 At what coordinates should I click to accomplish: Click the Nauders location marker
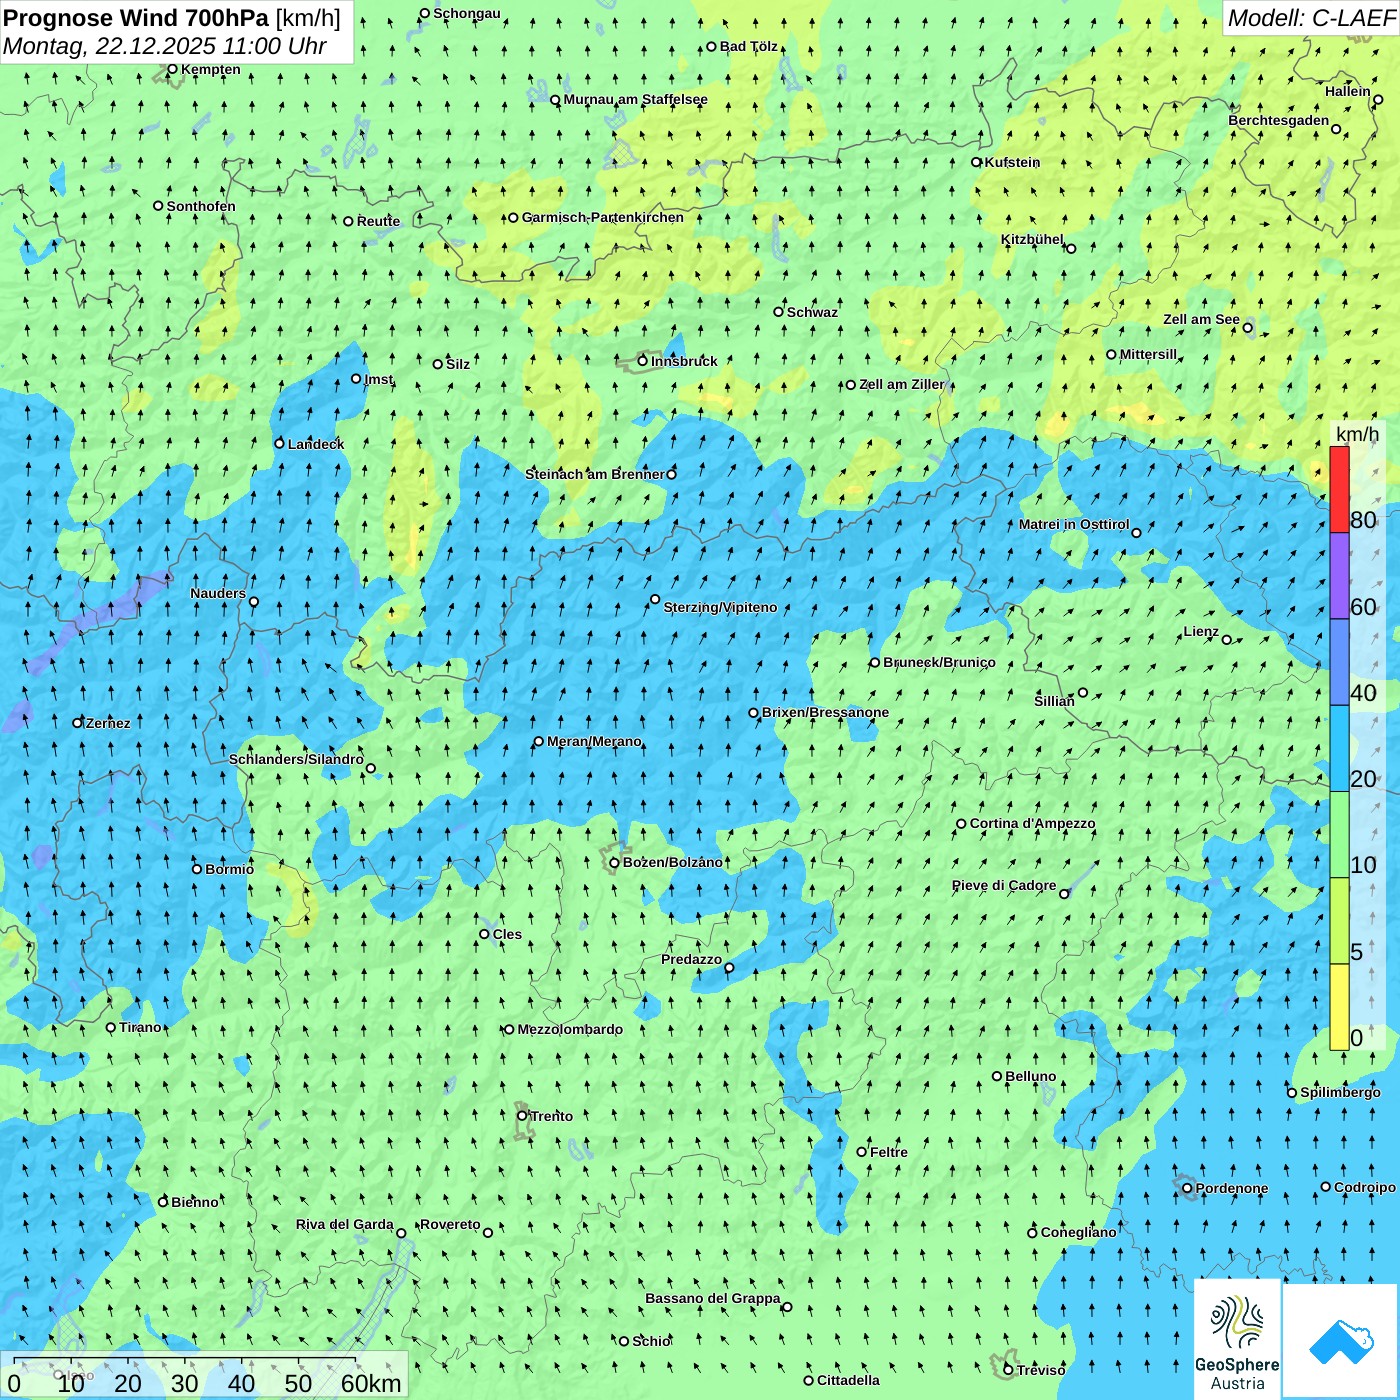(253, 601)
